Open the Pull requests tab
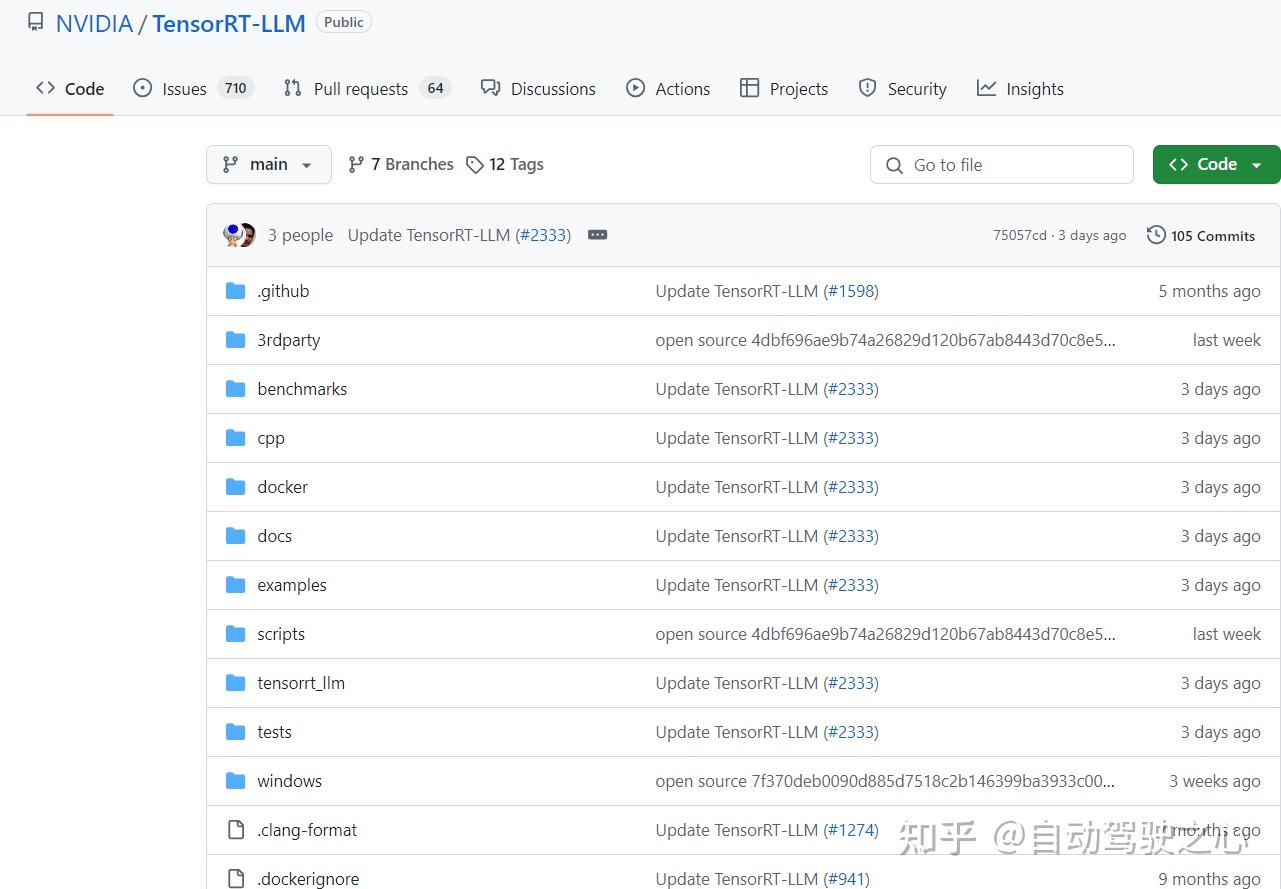Image resolution: width=1281 pixels, height=889 pixels. click(367, 89)
